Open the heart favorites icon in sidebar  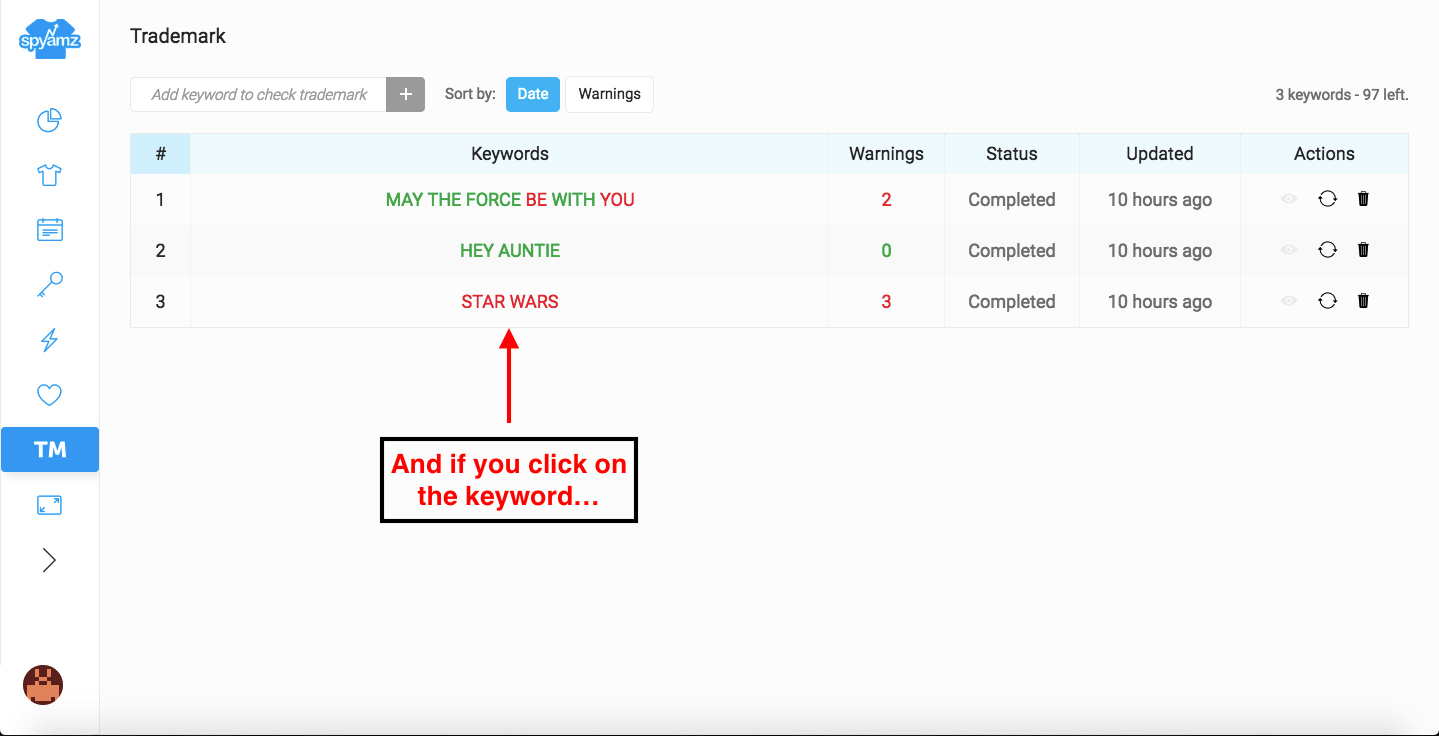(49, 395)
